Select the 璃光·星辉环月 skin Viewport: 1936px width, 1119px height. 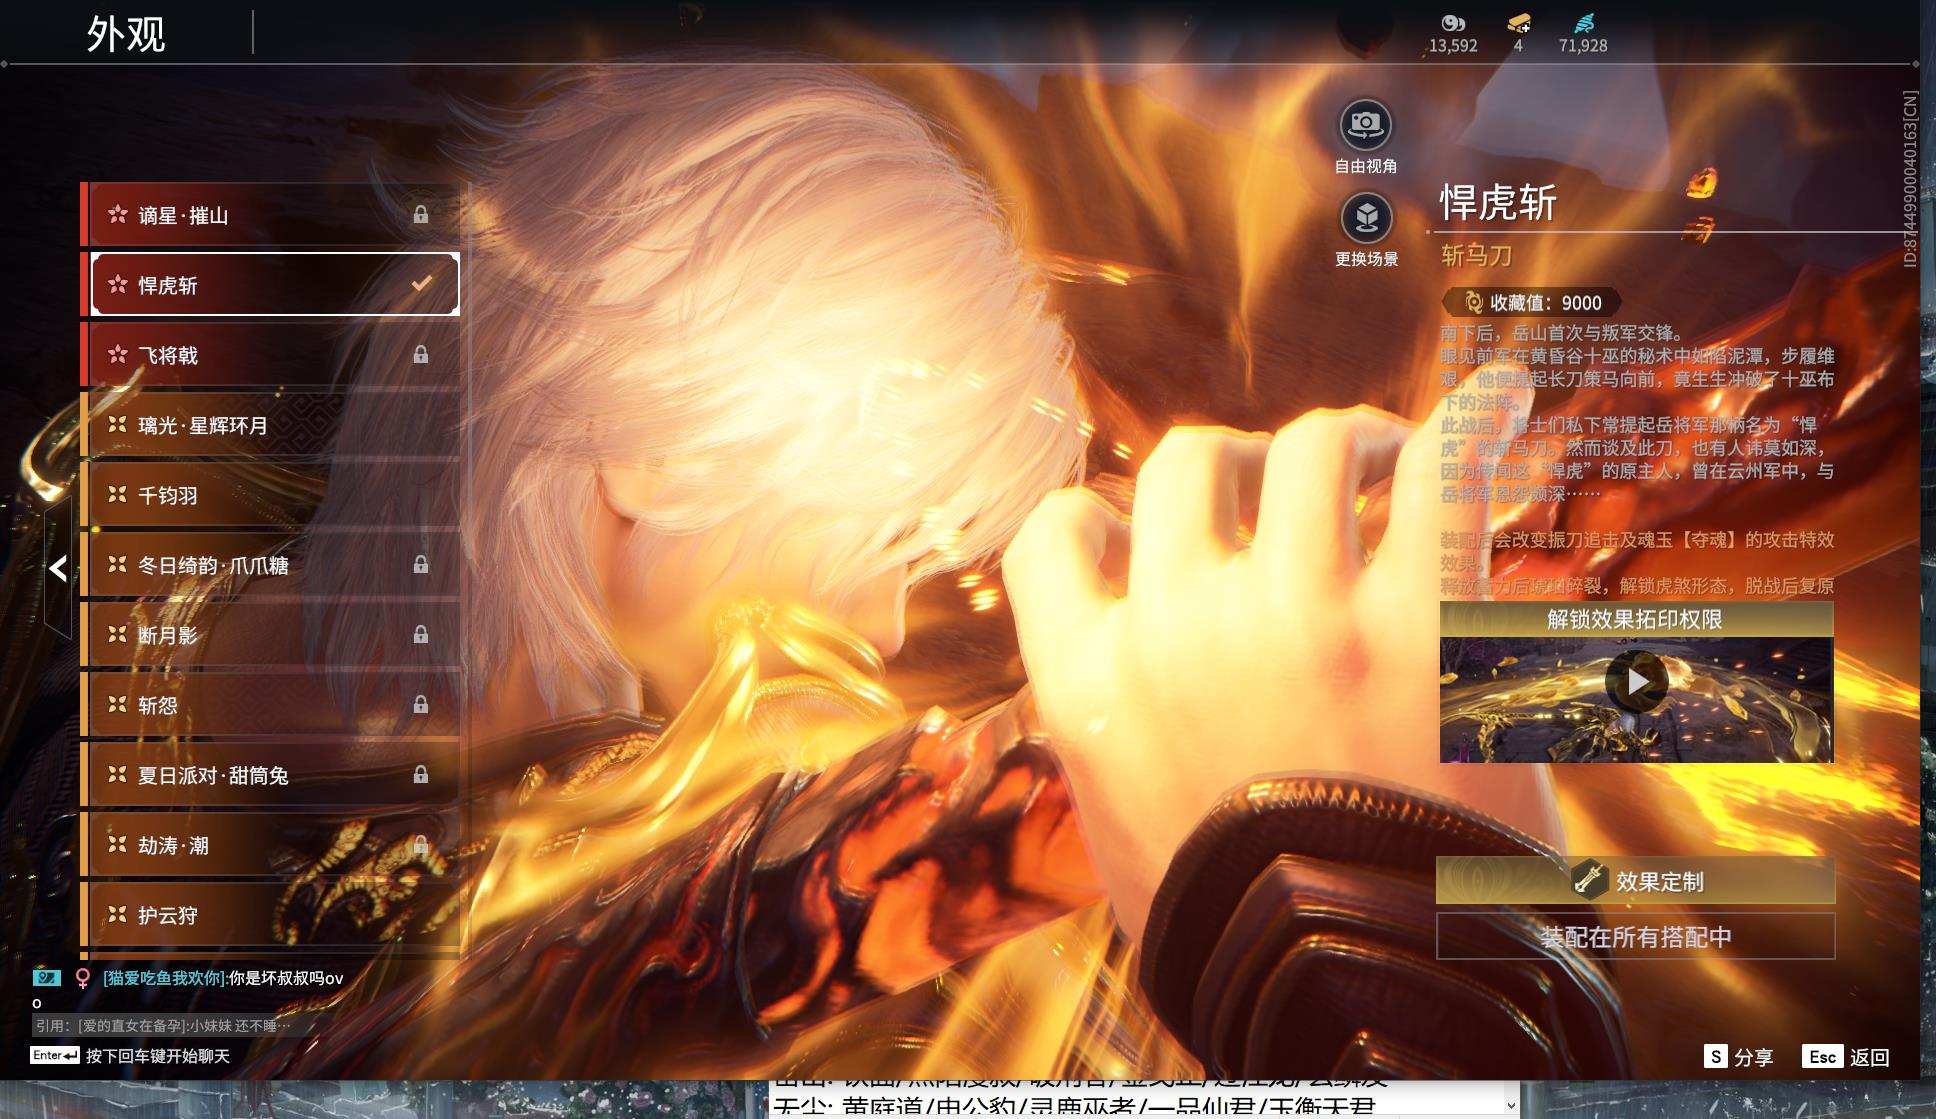pyautogui.click(x=270, y=425)
